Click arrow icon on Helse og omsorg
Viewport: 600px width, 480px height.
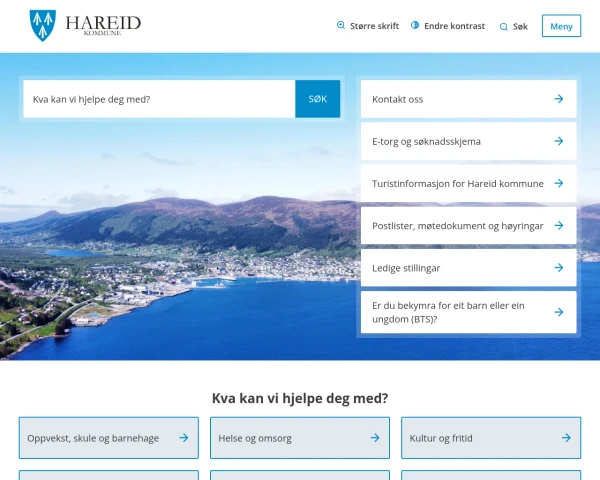(375, 438)
